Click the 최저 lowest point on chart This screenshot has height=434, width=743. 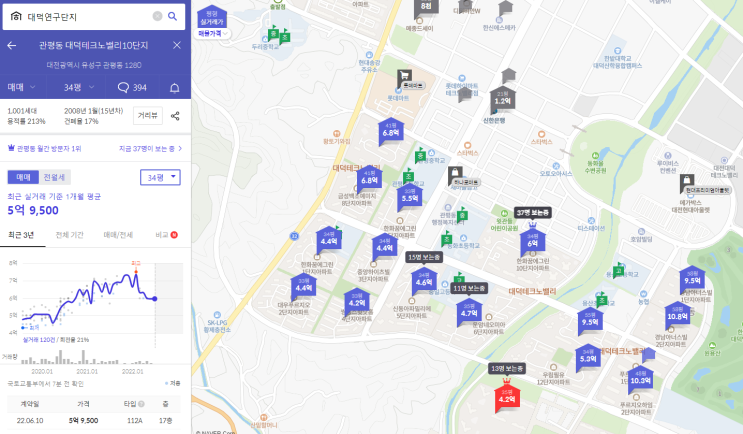pyautogui.click(x=23, y=327)
